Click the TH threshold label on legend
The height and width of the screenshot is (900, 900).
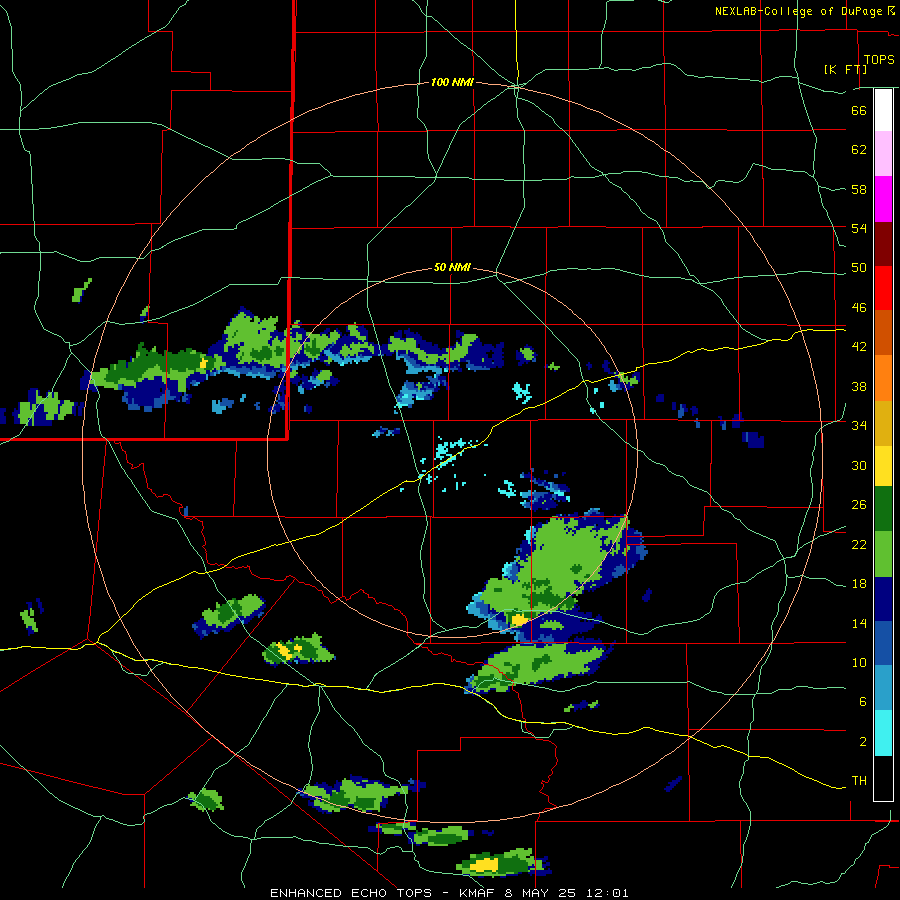pos(859,780)
